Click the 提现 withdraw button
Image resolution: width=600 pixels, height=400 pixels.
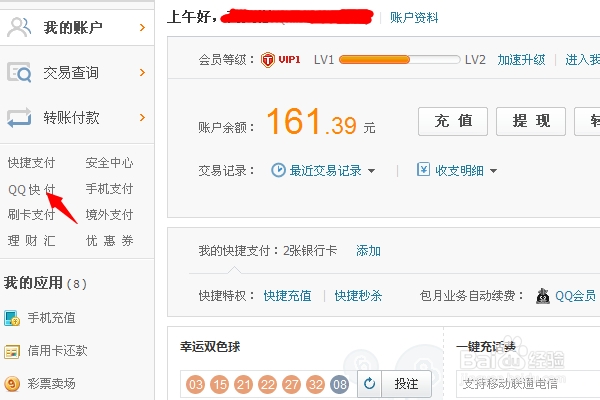point(531,121)
